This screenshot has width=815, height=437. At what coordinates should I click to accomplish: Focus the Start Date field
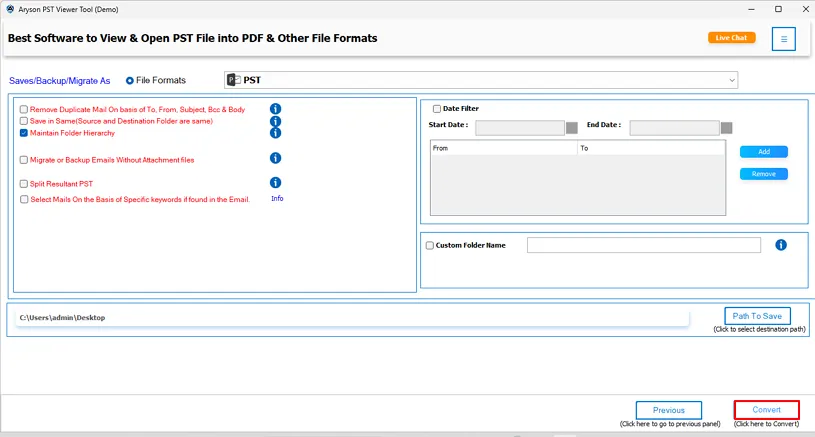point(520,128)
